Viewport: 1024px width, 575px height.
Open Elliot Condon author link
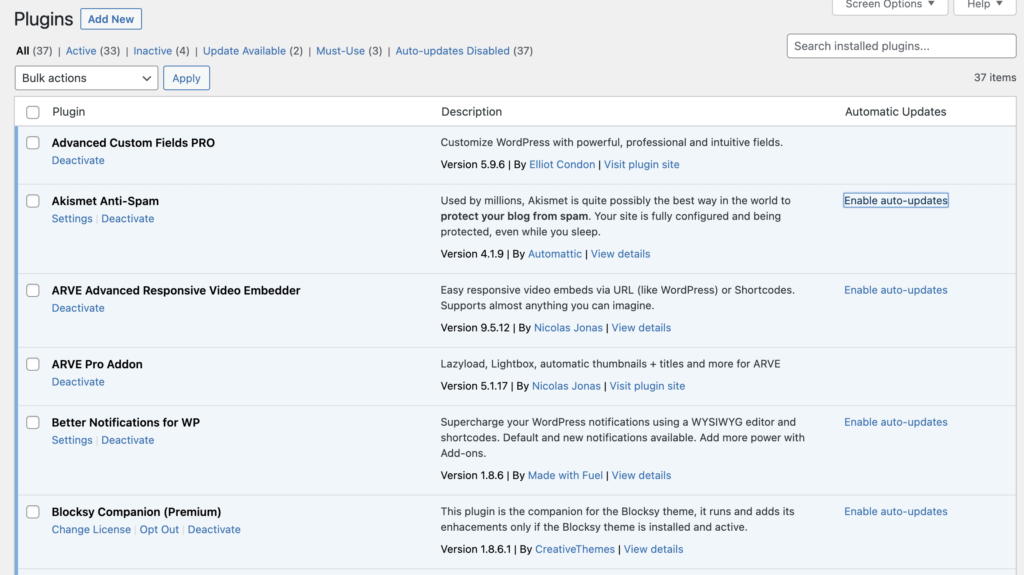tap(562, 164)
